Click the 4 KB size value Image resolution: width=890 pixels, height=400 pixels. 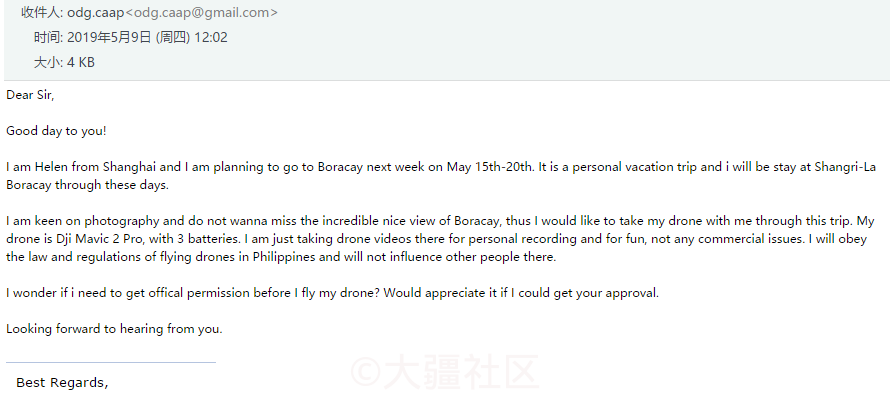(81, 62)
